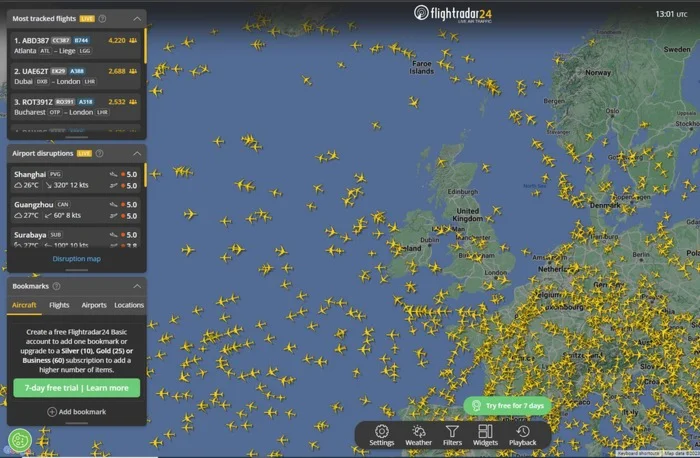
Task: Click headset icon on Try free button
Action: 476,405
